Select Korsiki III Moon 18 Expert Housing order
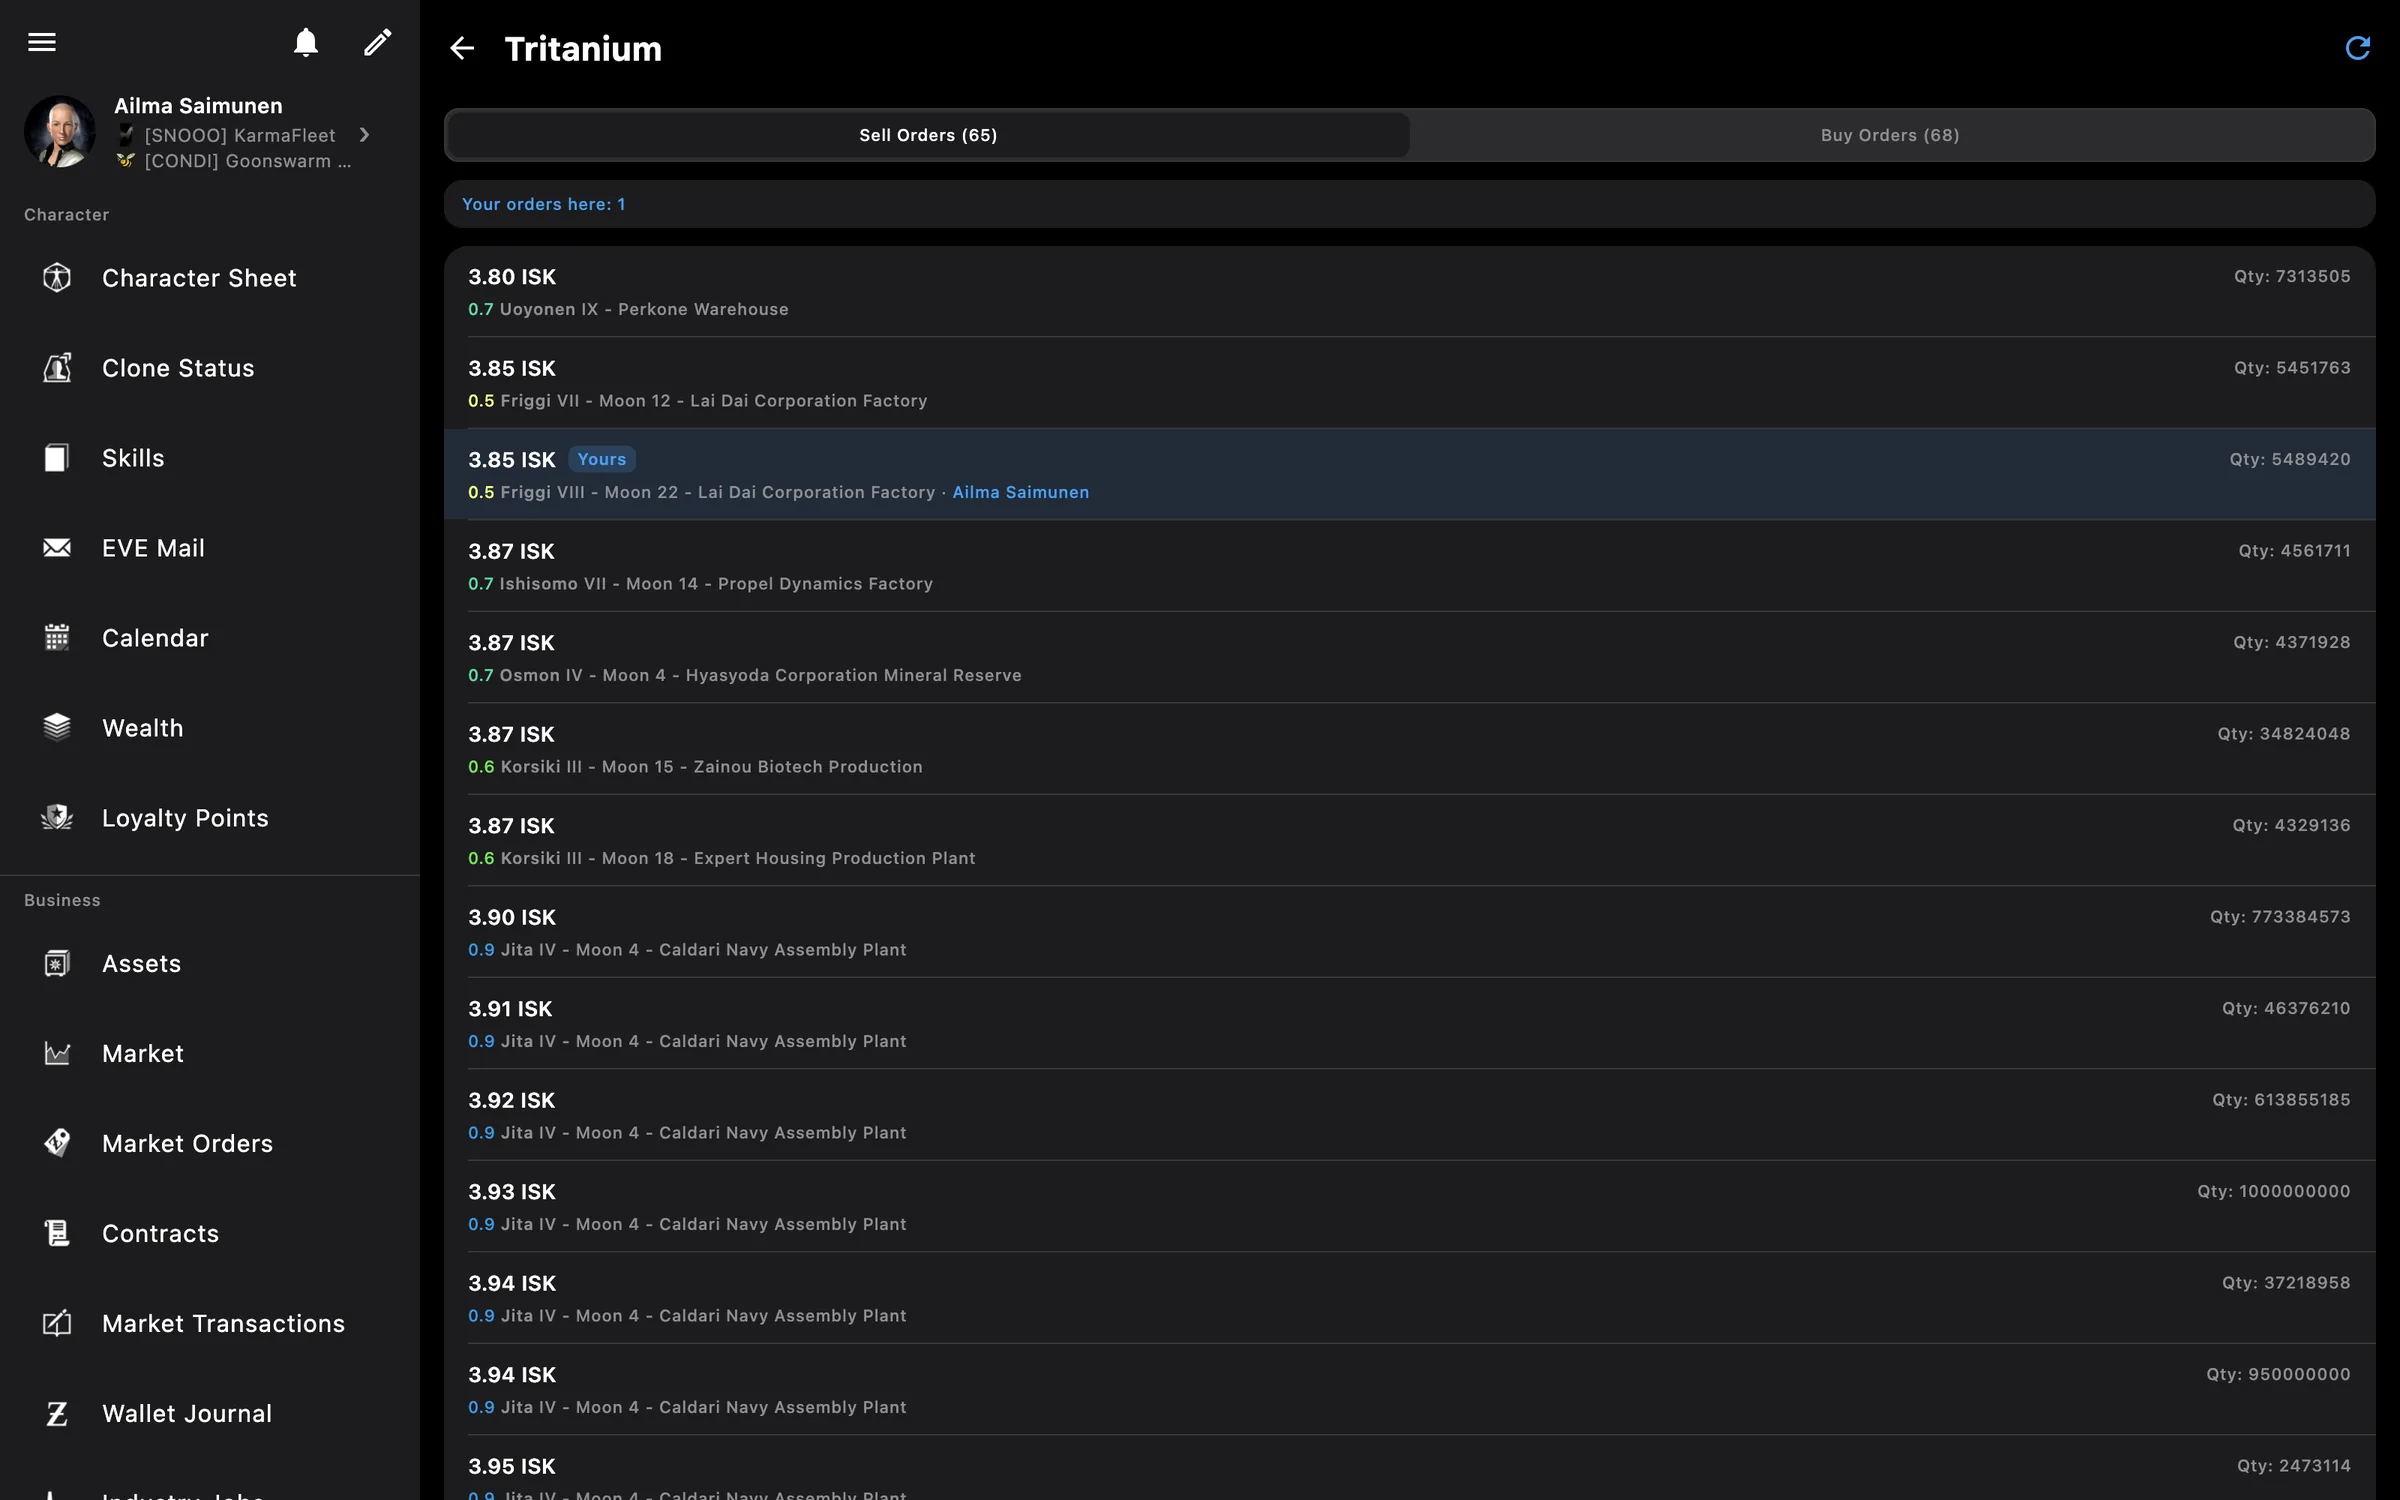 point(1410,841)
